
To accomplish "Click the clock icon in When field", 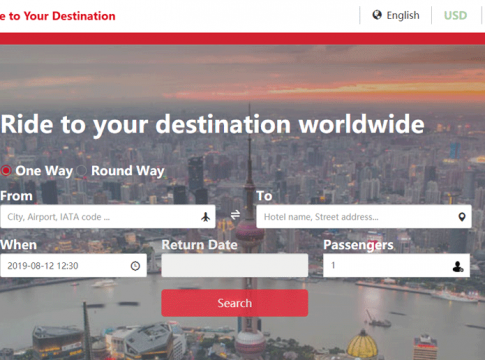I will point(135,266).
